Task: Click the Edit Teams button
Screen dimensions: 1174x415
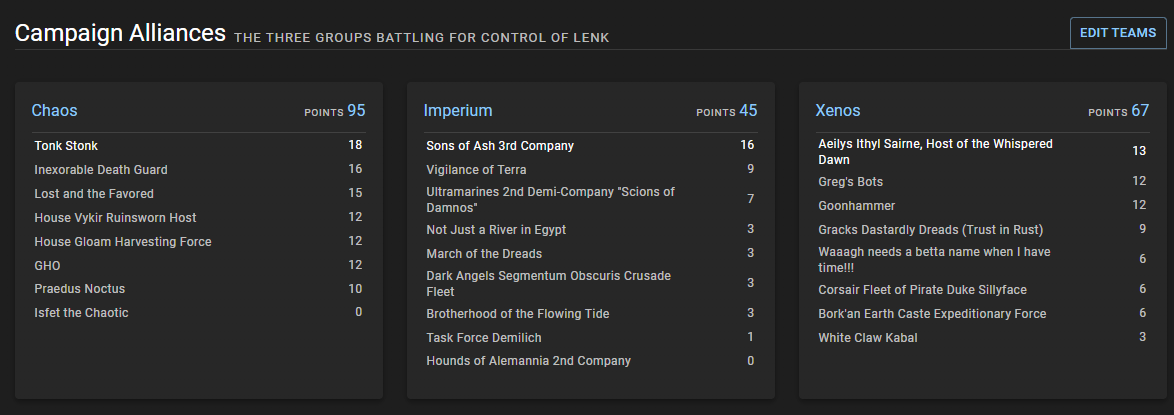Action: coord(1118,33)
